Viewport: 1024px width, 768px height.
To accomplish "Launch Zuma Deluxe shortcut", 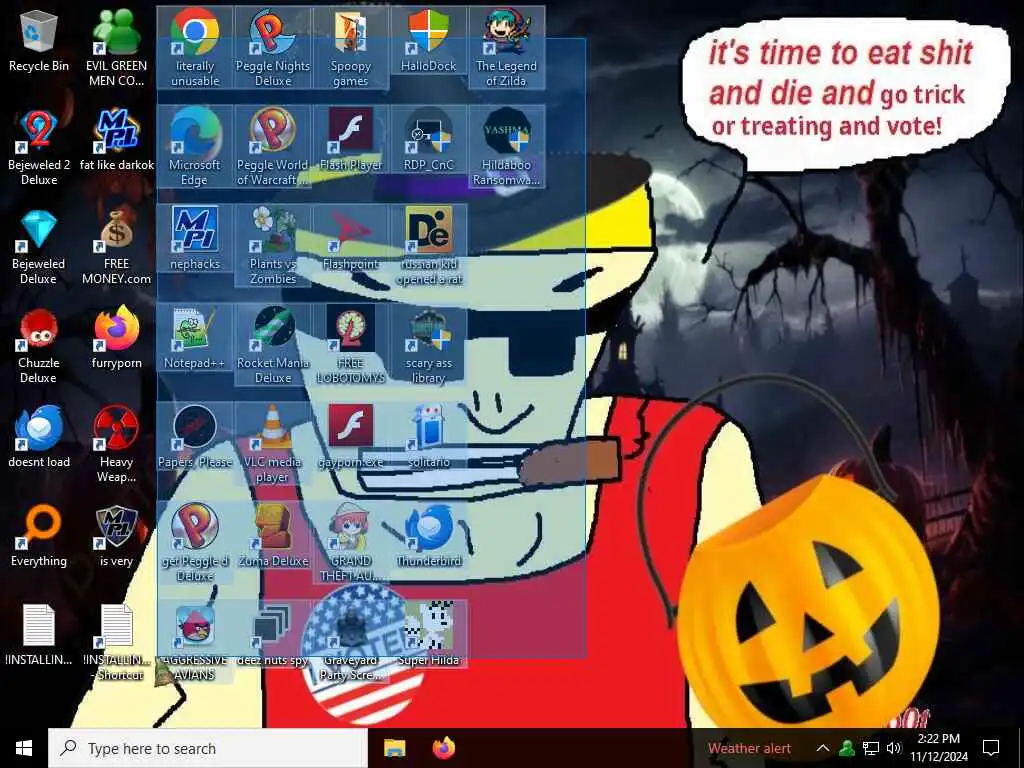I will tap(273, 537).
